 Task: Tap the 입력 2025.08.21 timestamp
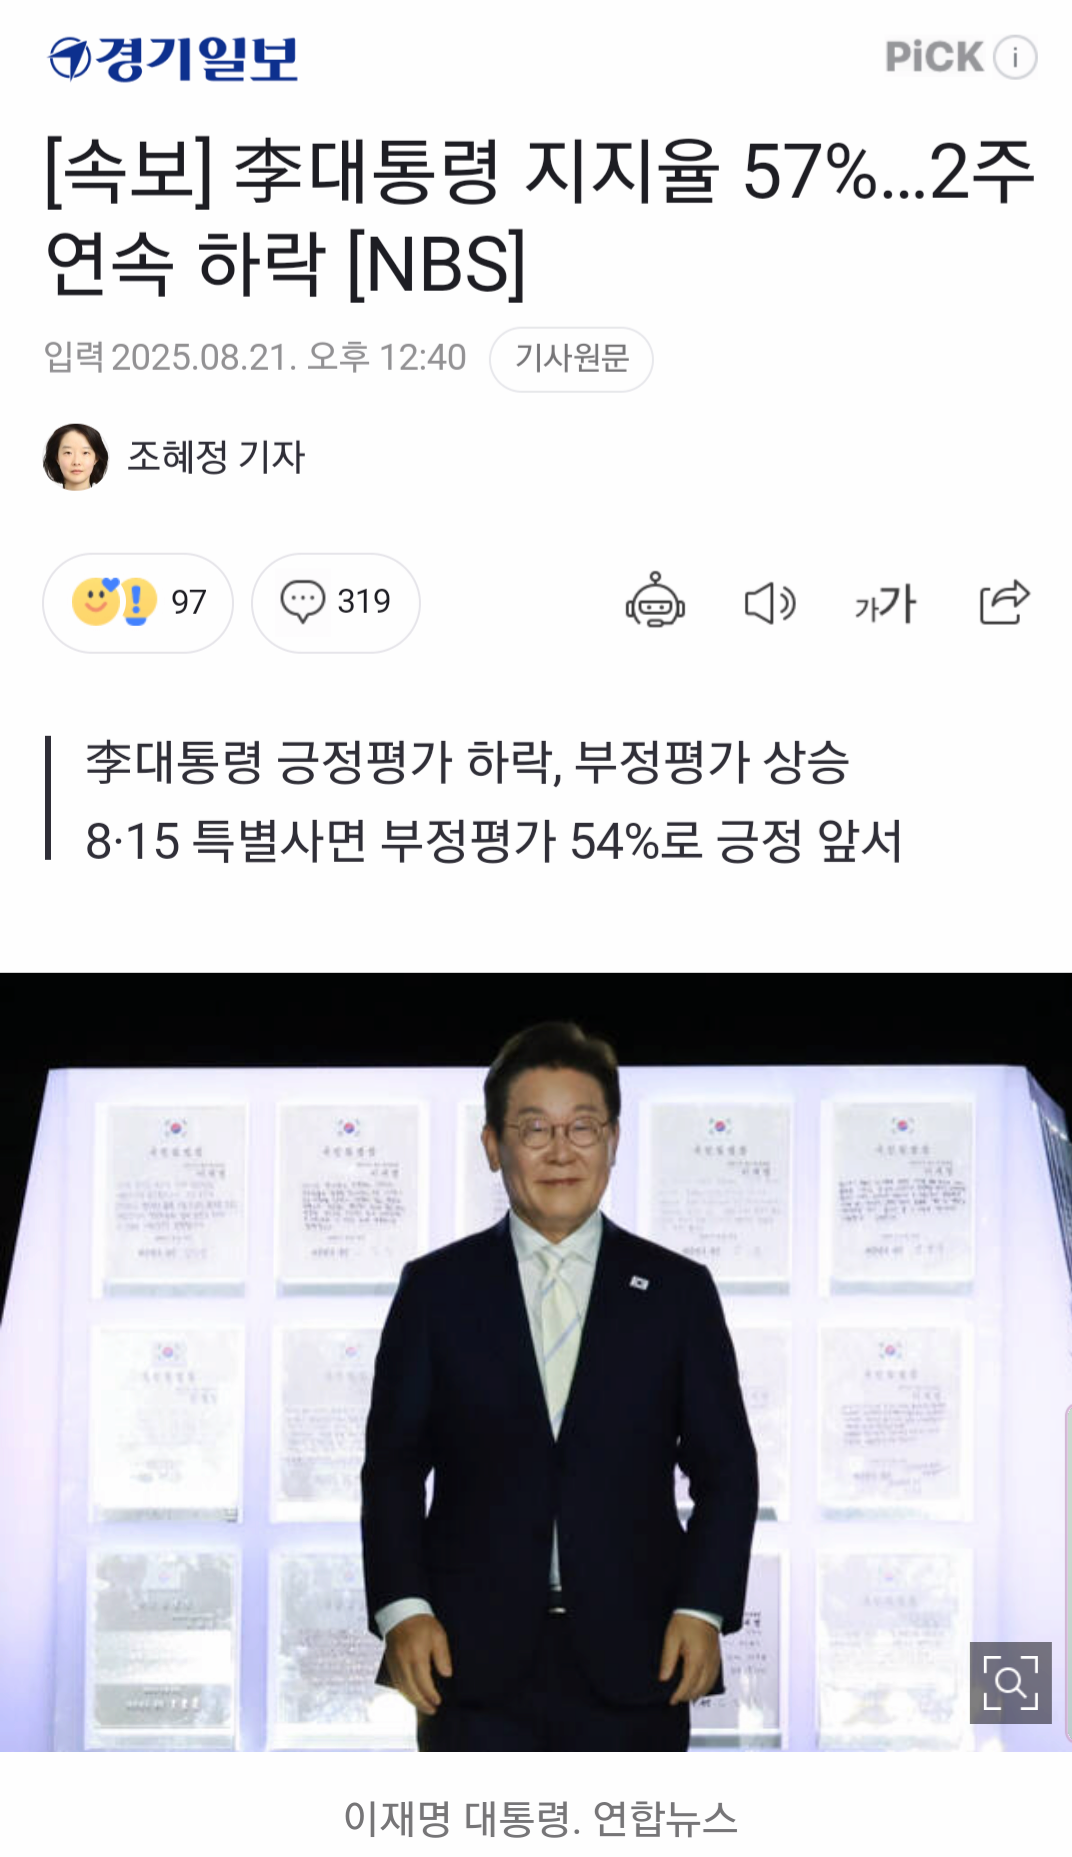255,357
